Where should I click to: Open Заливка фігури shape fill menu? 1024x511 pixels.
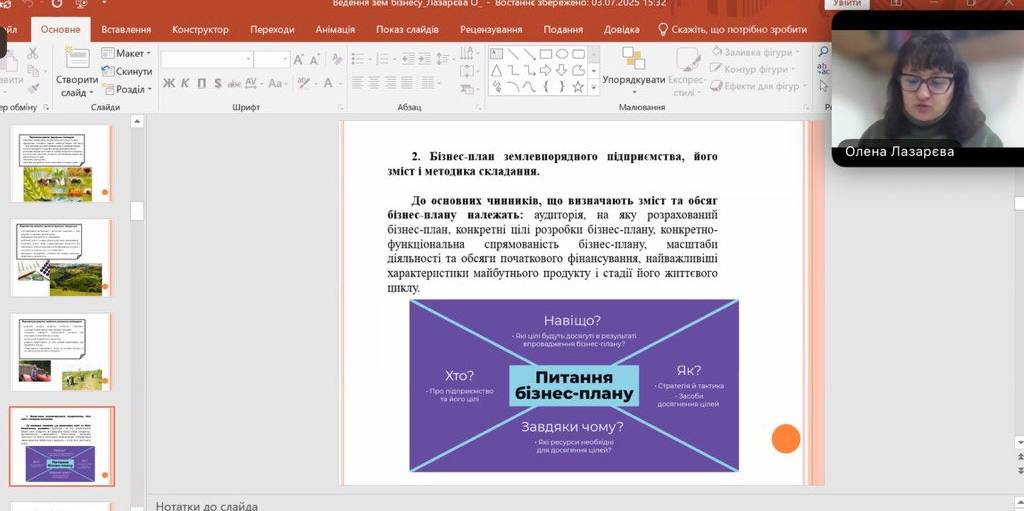pos(757,53)
